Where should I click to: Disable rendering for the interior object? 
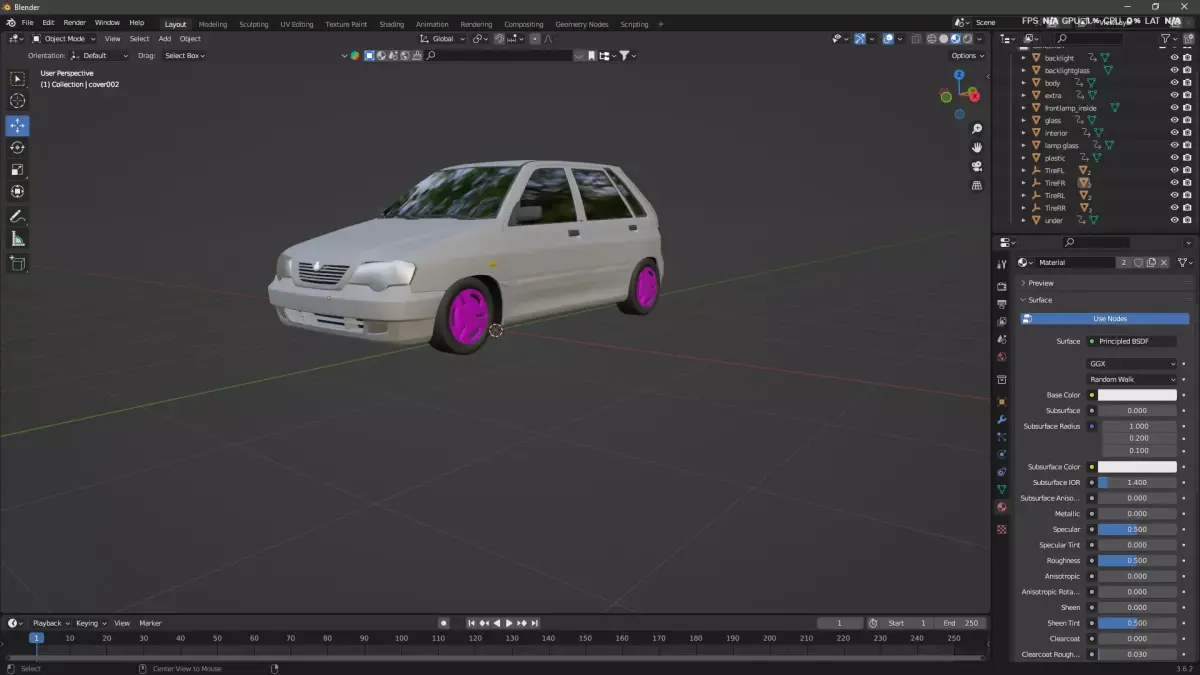[x=1187, y=133]
